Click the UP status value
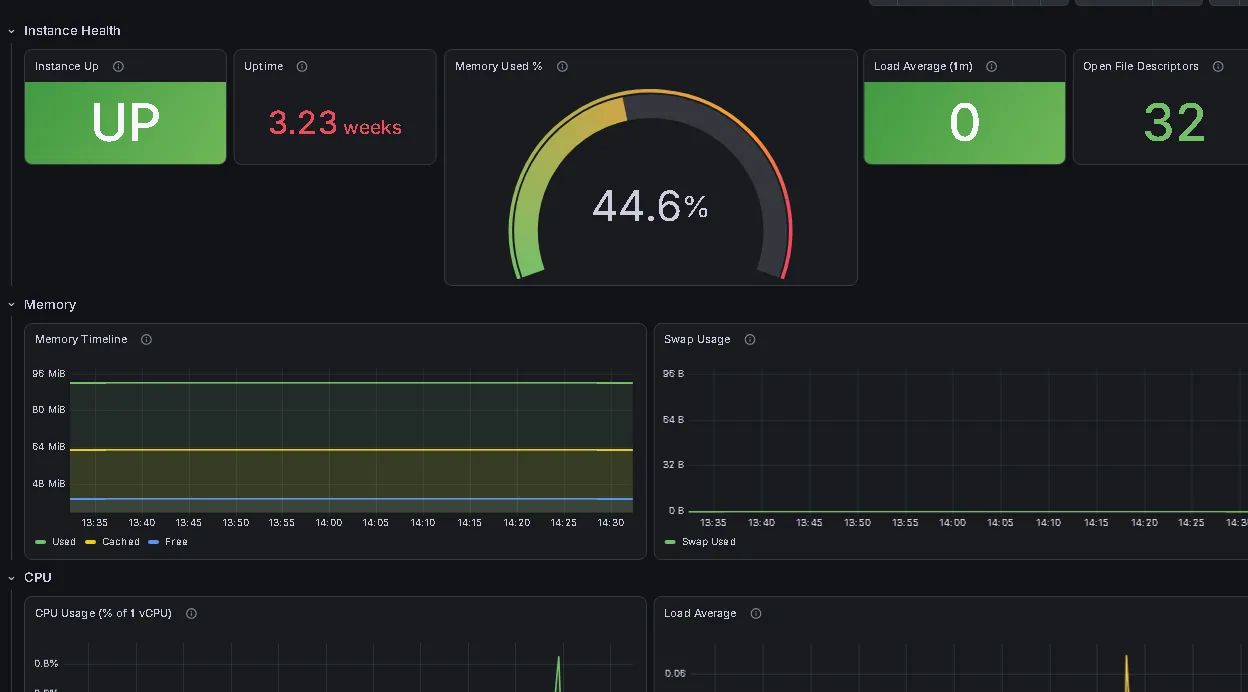Image resolution: width=1248 pixels, height=692 pixels. coord(126,123)
